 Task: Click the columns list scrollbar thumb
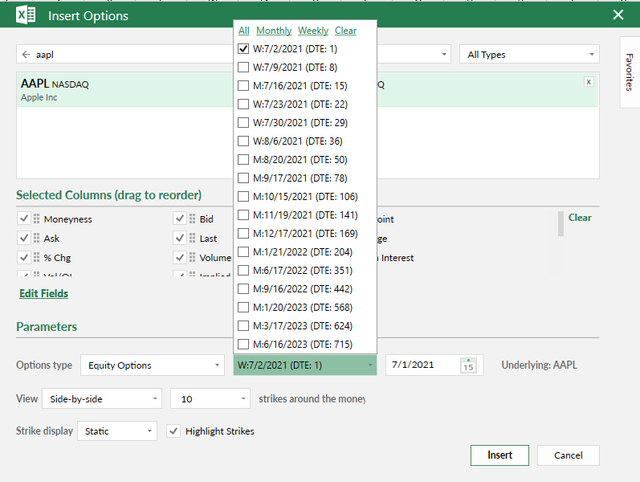click(x=561, y=223)
